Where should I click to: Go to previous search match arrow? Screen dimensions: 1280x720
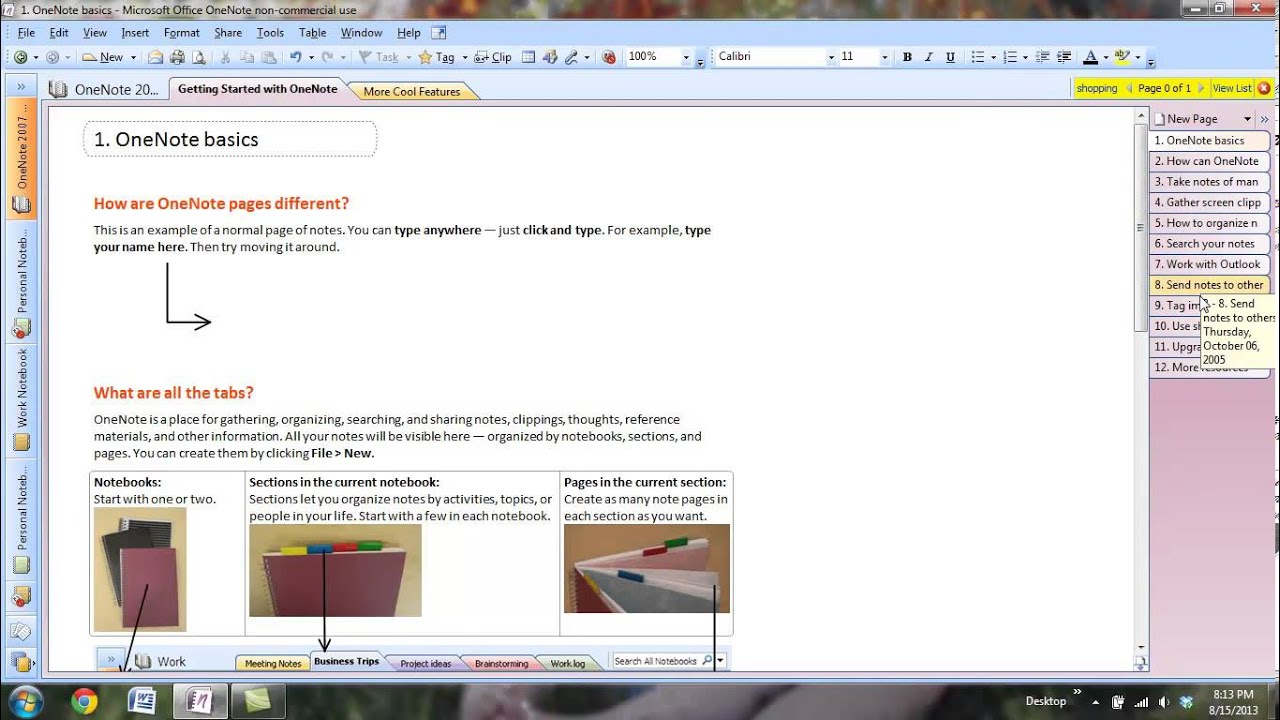pyautogui.click(x=1129, y=88)
